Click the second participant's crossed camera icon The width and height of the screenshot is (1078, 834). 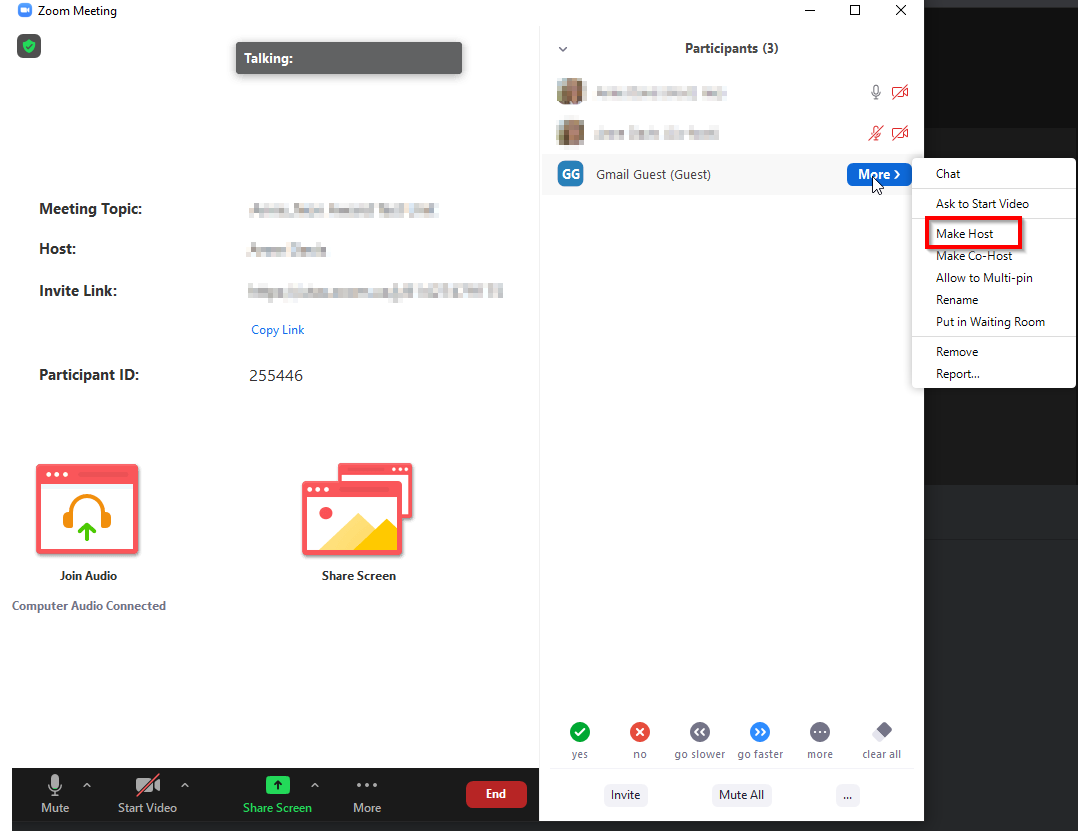pyautogui.click(x=900, y=133)
